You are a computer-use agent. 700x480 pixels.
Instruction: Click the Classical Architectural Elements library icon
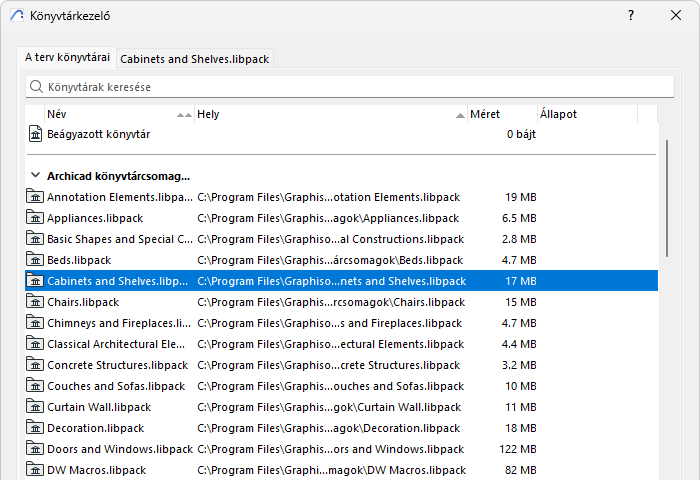tap(35, 343)
